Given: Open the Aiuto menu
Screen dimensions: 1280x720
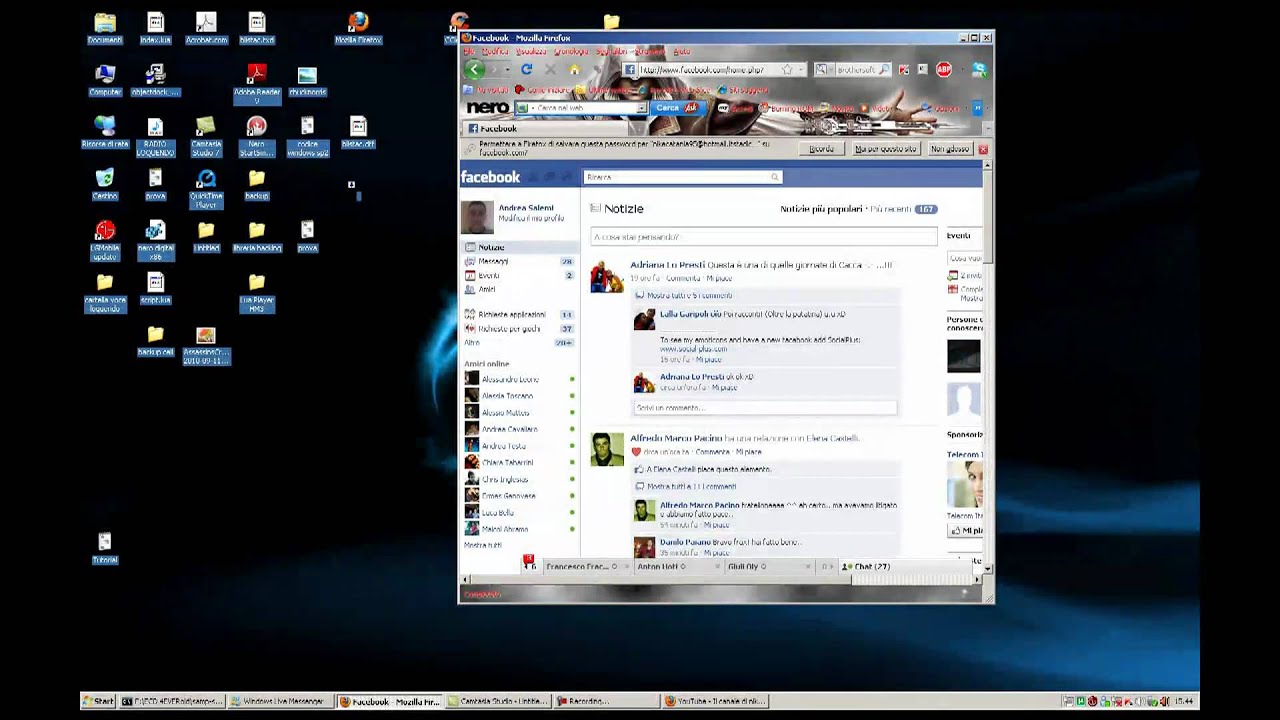Looking at the screenshot, I should (x=681, y=51).
